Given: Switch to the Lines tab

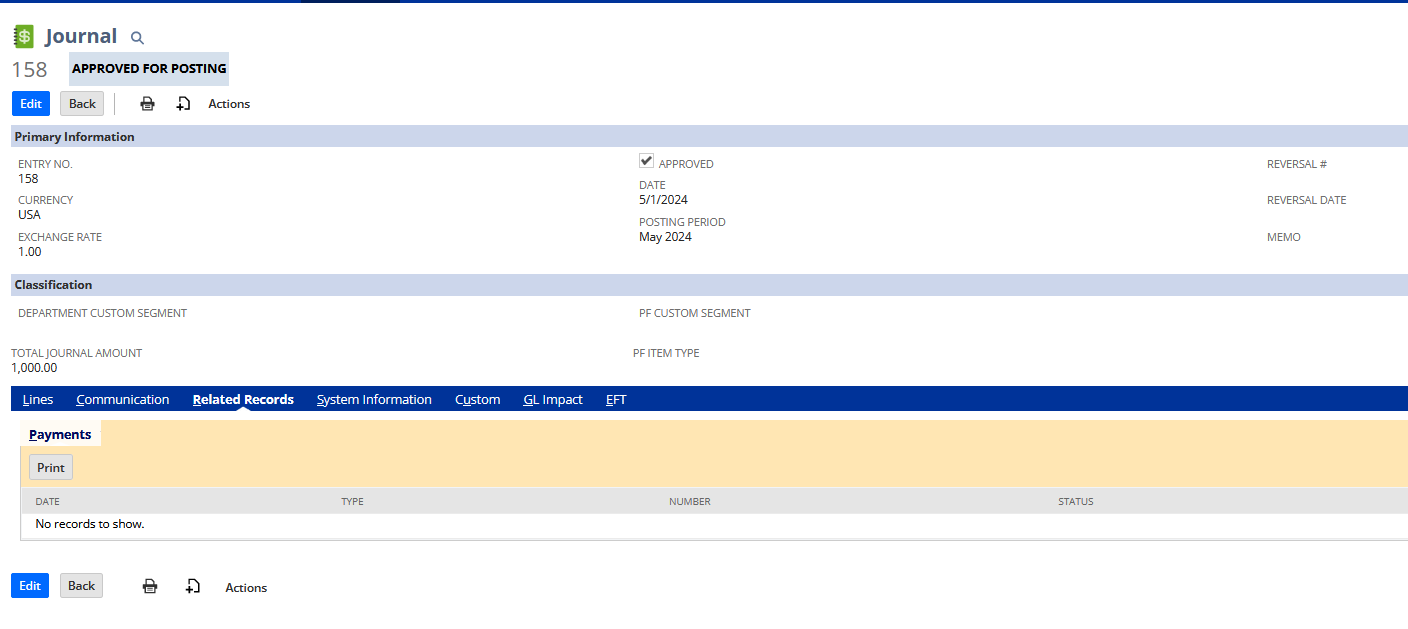Looking at the screenshot, I should [x=38, y=399].
